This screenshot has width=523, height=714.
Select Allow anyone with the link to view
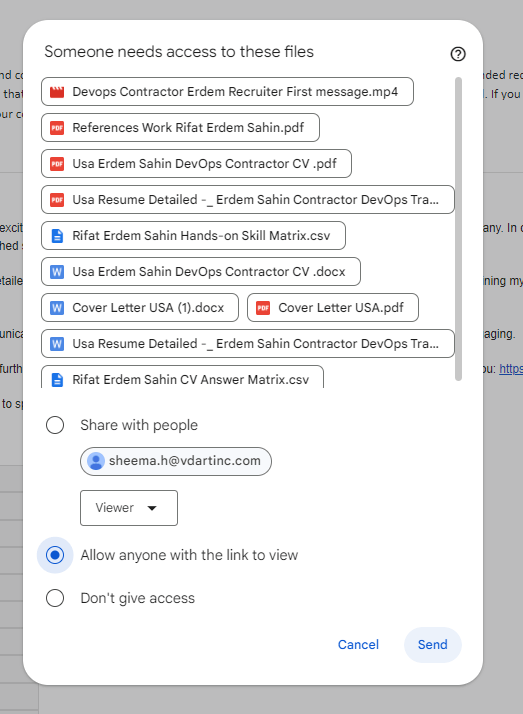pyautogui.click(x=55, y=555)
